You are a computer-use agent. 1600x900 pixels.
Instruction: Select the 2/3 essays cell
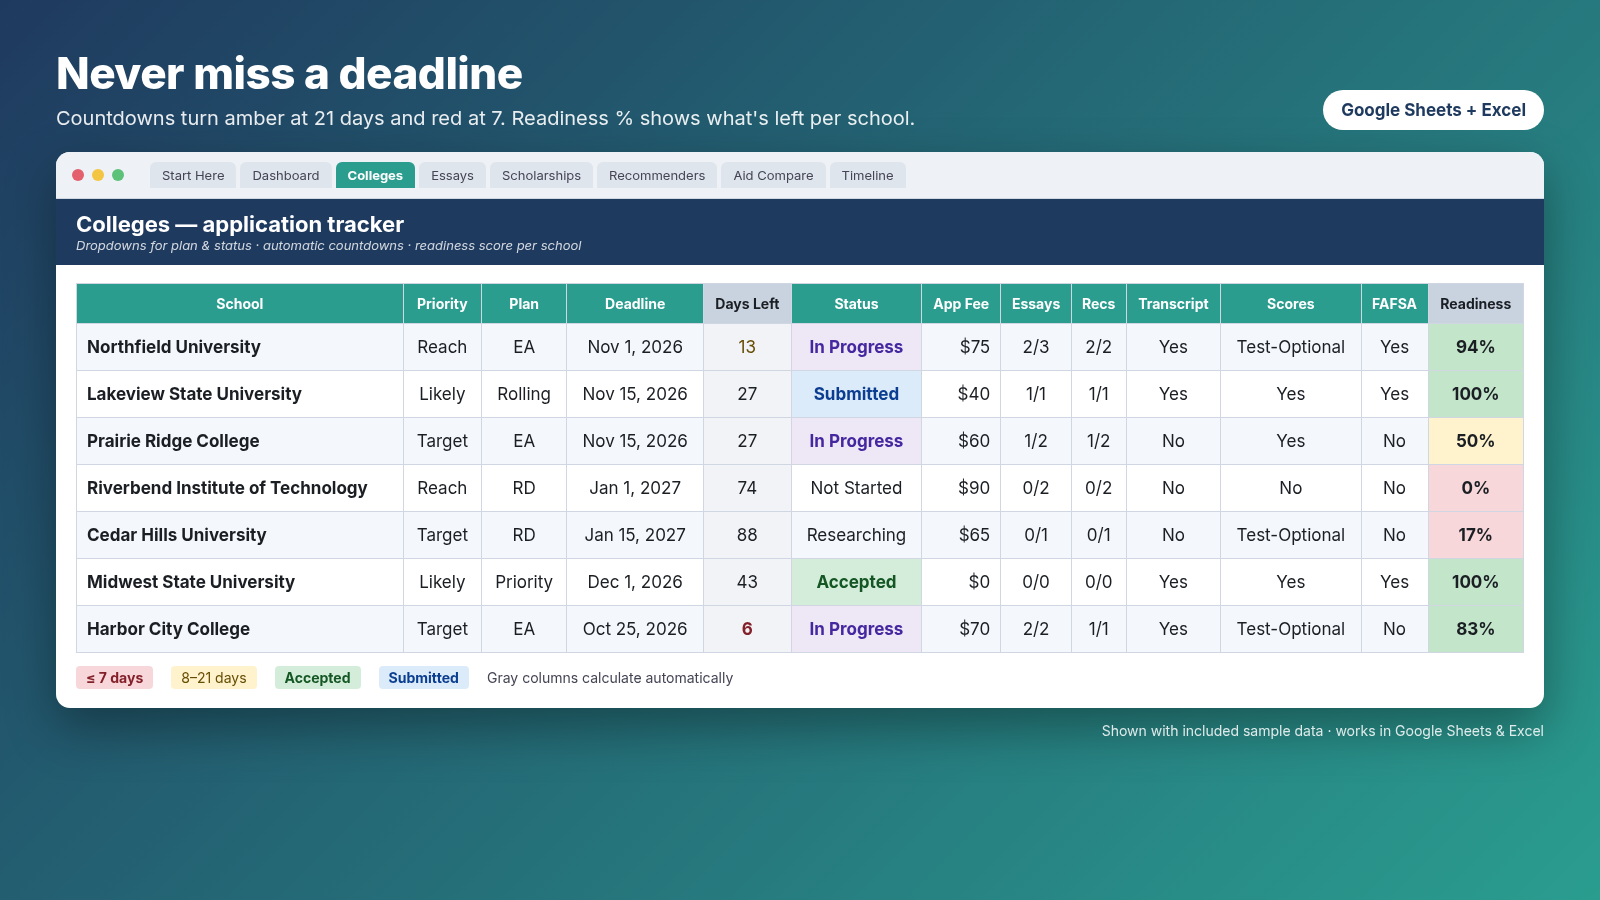(1036, 347)
